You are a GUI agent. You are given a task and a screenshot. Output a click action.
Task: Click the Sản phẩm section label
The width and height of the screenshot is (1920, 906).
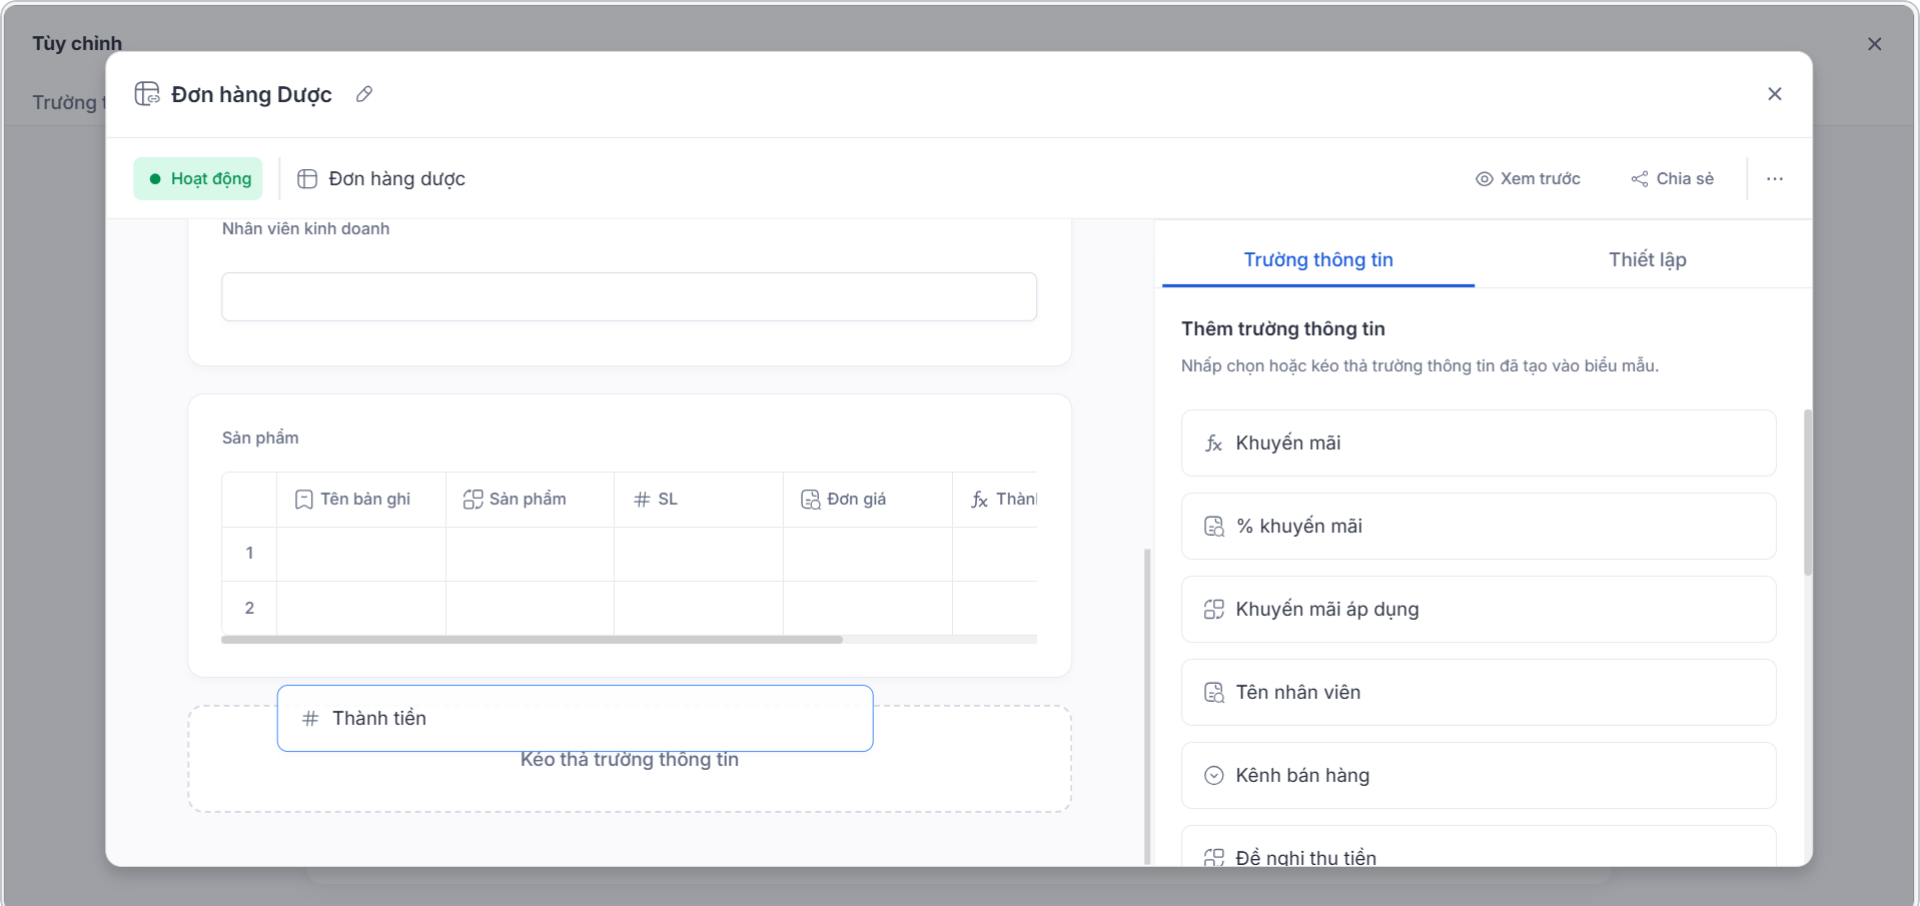(x=260, y=438)
